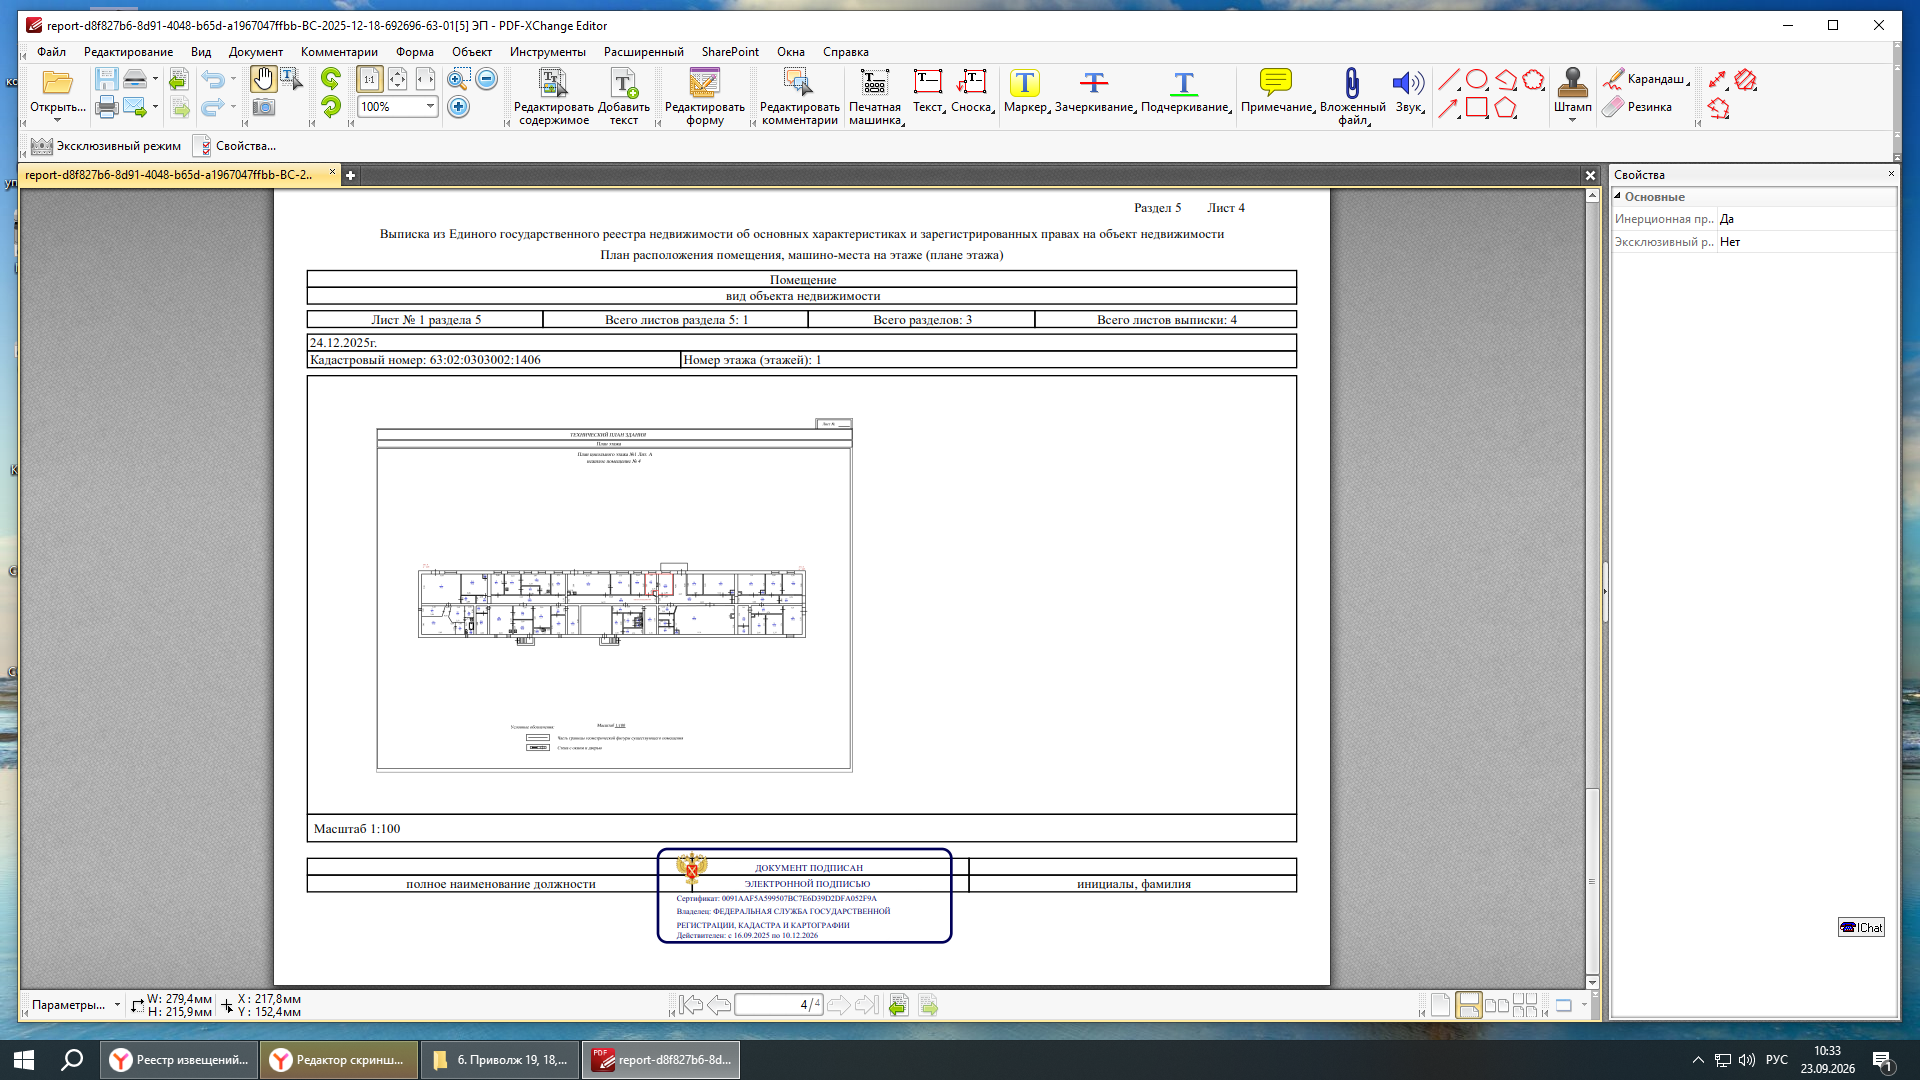1920x1080 pixels.
Task: Choose the Strikeout text tool
Action: 1094,83
